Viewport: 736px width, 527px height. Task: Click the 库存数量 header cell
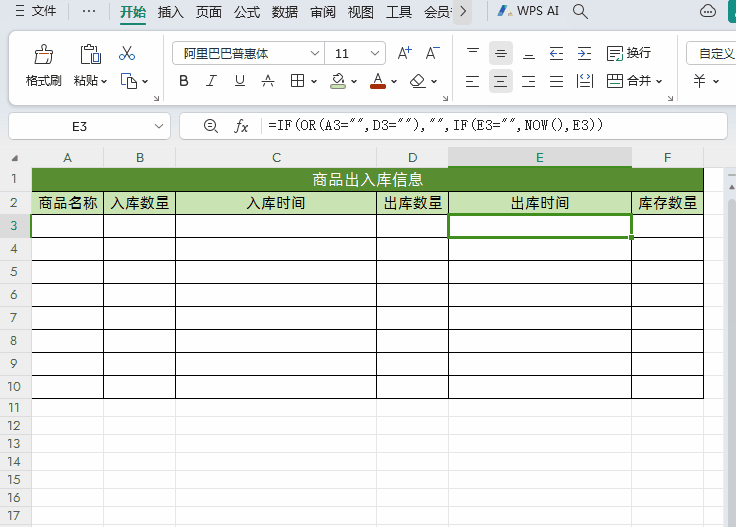667,203
